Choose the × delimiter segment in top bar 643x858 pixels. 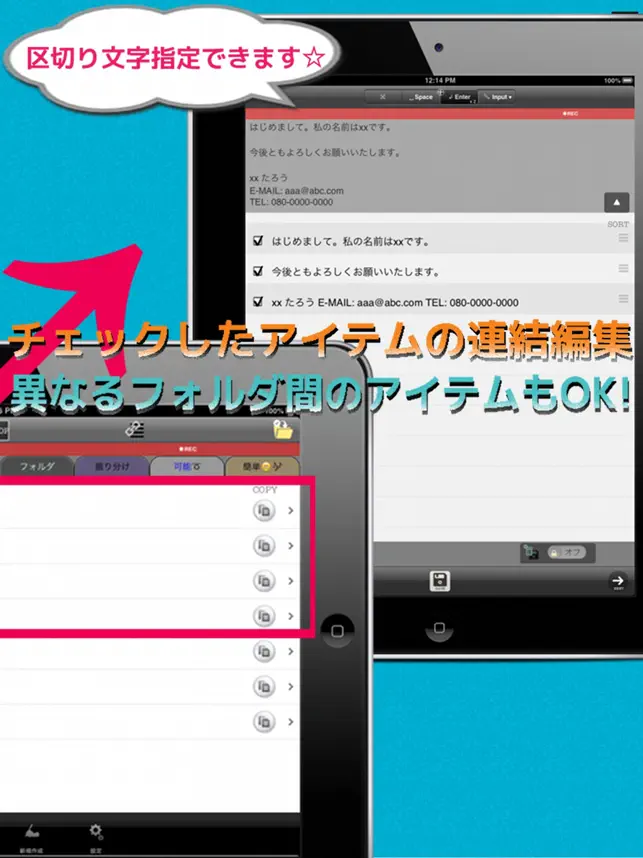383,97
